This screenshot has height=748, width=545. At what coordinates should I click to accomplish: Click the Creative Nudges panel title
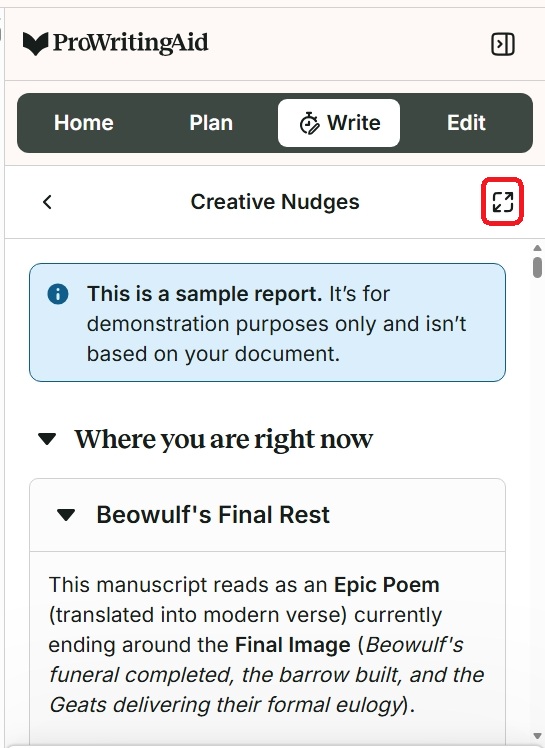pos(275,202)
